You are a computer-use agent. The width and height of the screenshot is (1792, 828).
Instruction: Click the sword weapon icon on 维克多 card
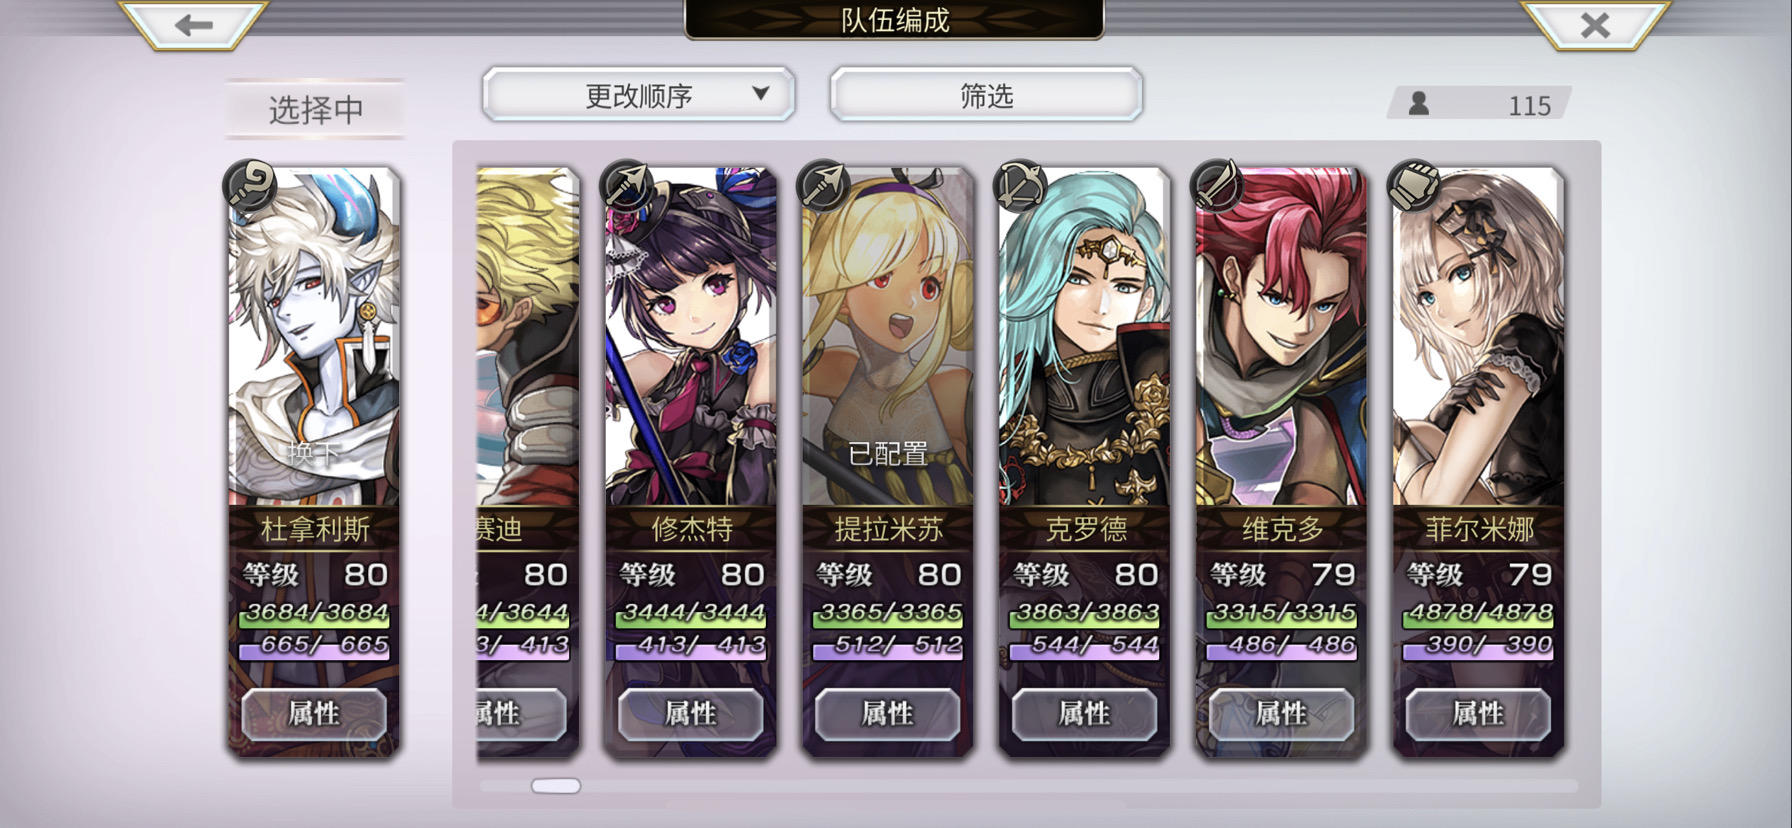[1218, 186]
